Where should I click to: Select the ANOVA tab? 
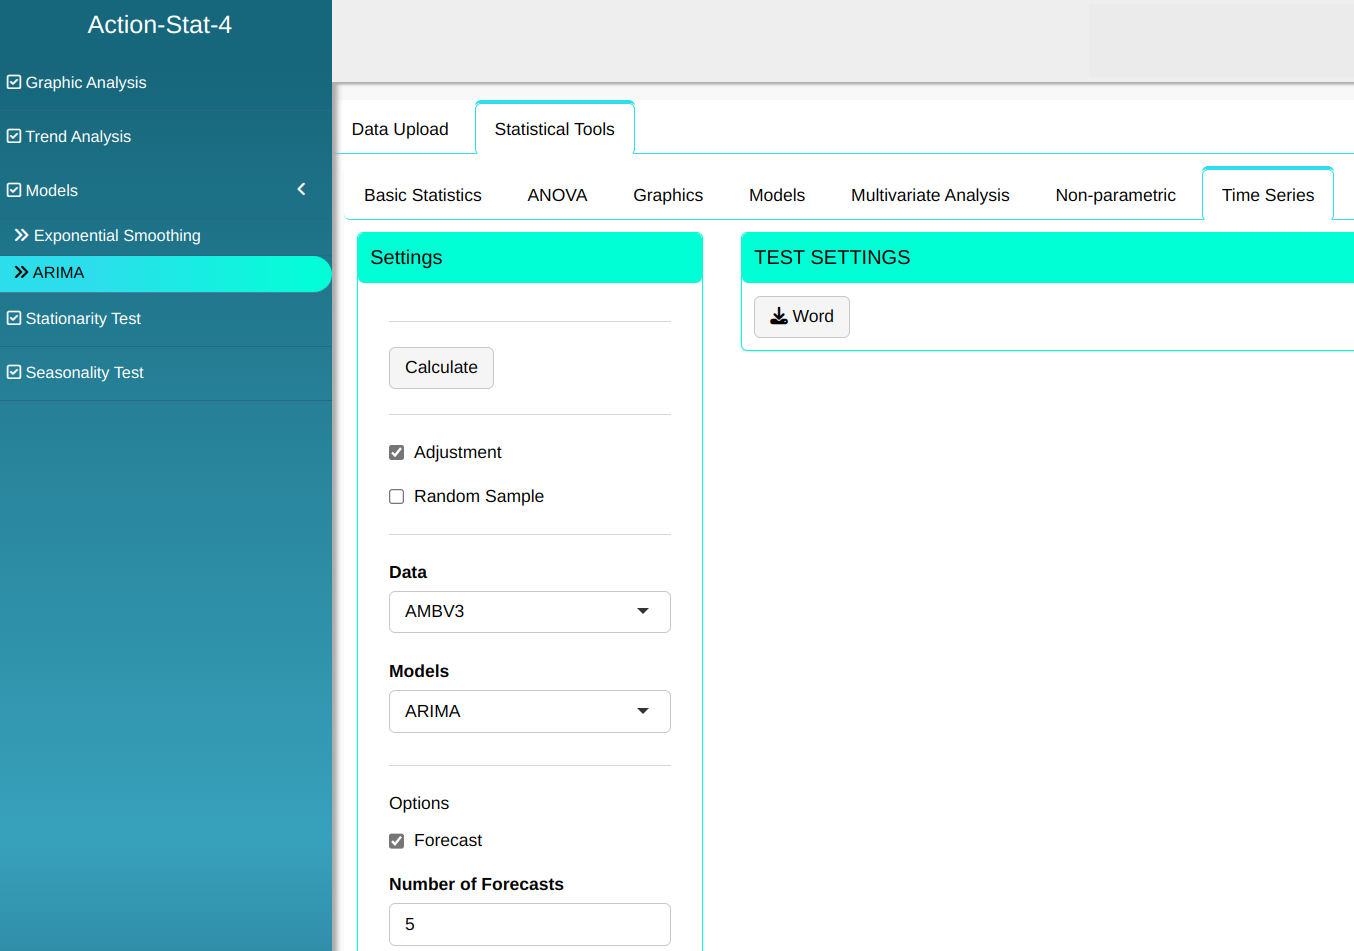click(x=557, y=195)
